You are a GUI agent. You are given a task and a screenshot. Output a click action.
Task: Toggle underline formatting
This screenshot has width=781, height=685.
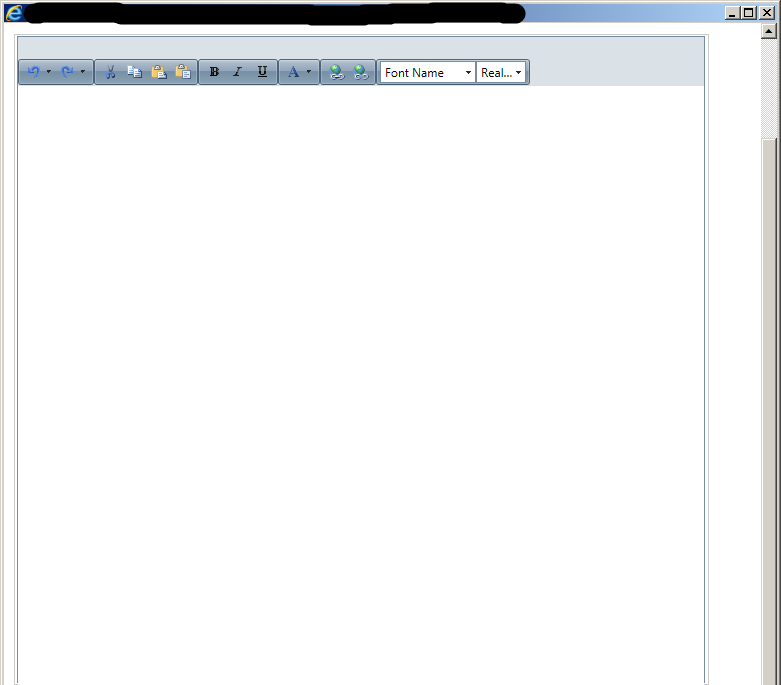coord(262,72)
